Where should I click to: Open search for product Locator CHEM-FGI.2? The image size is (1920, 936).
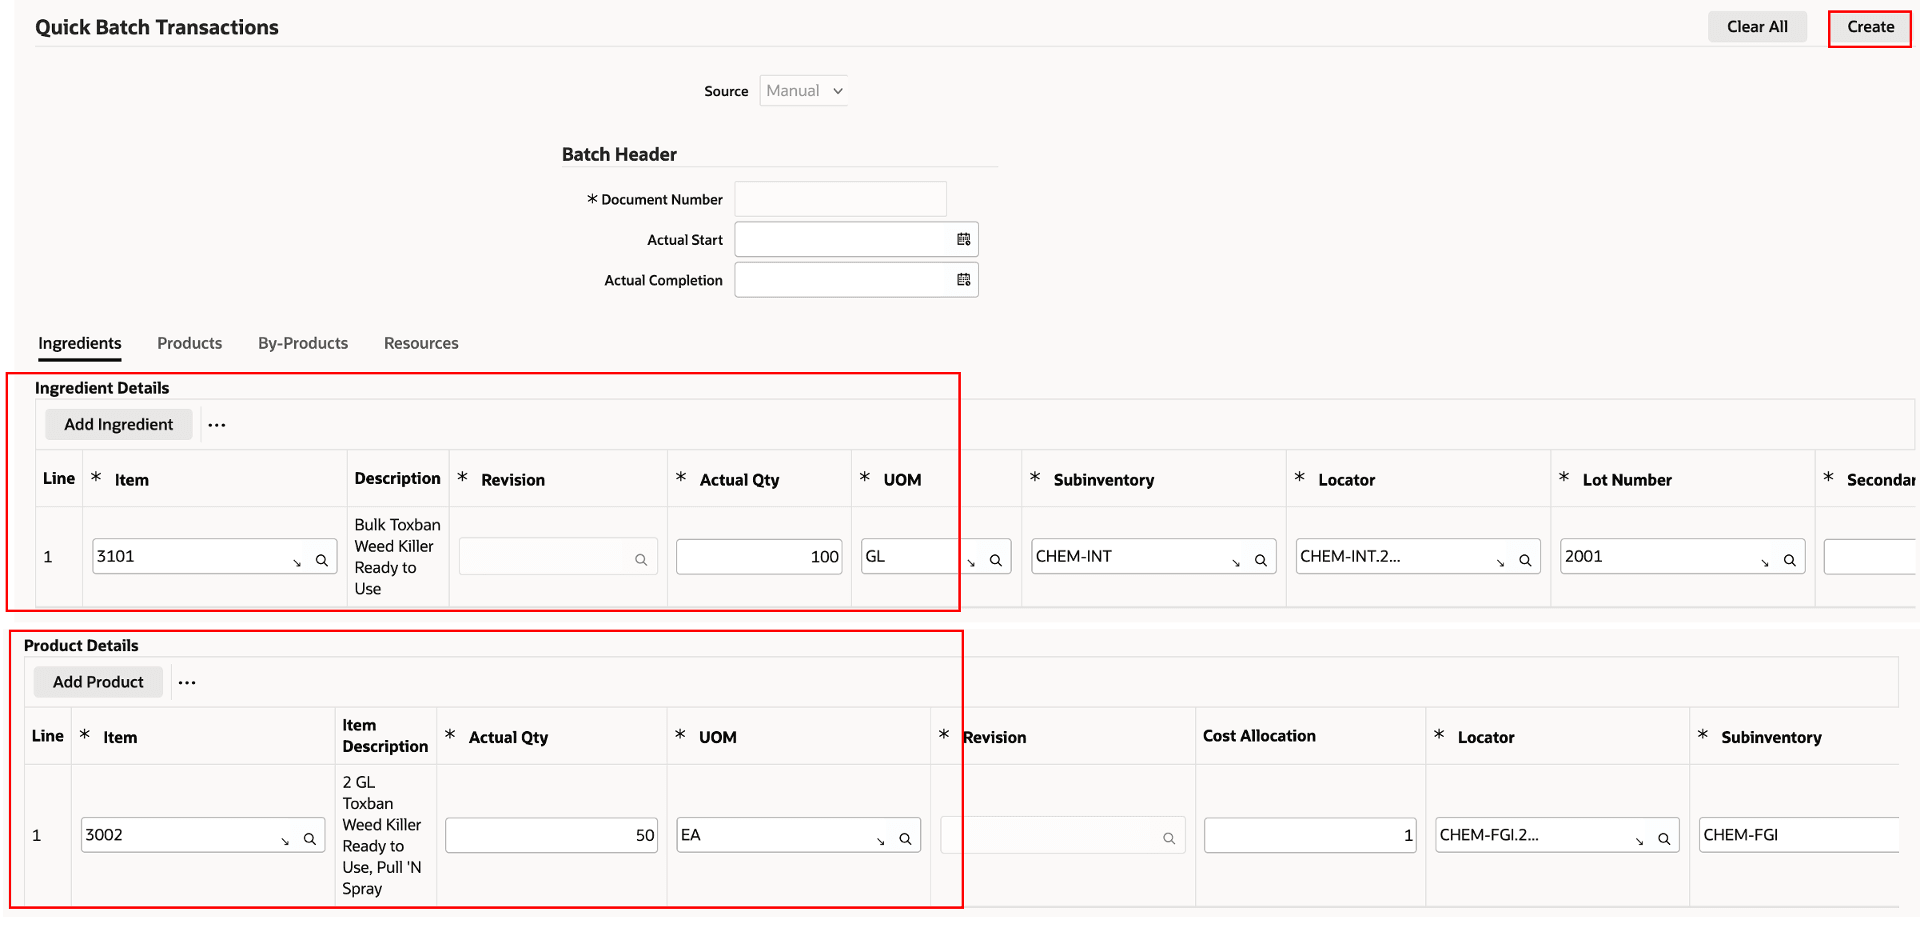click(1664, 839)
